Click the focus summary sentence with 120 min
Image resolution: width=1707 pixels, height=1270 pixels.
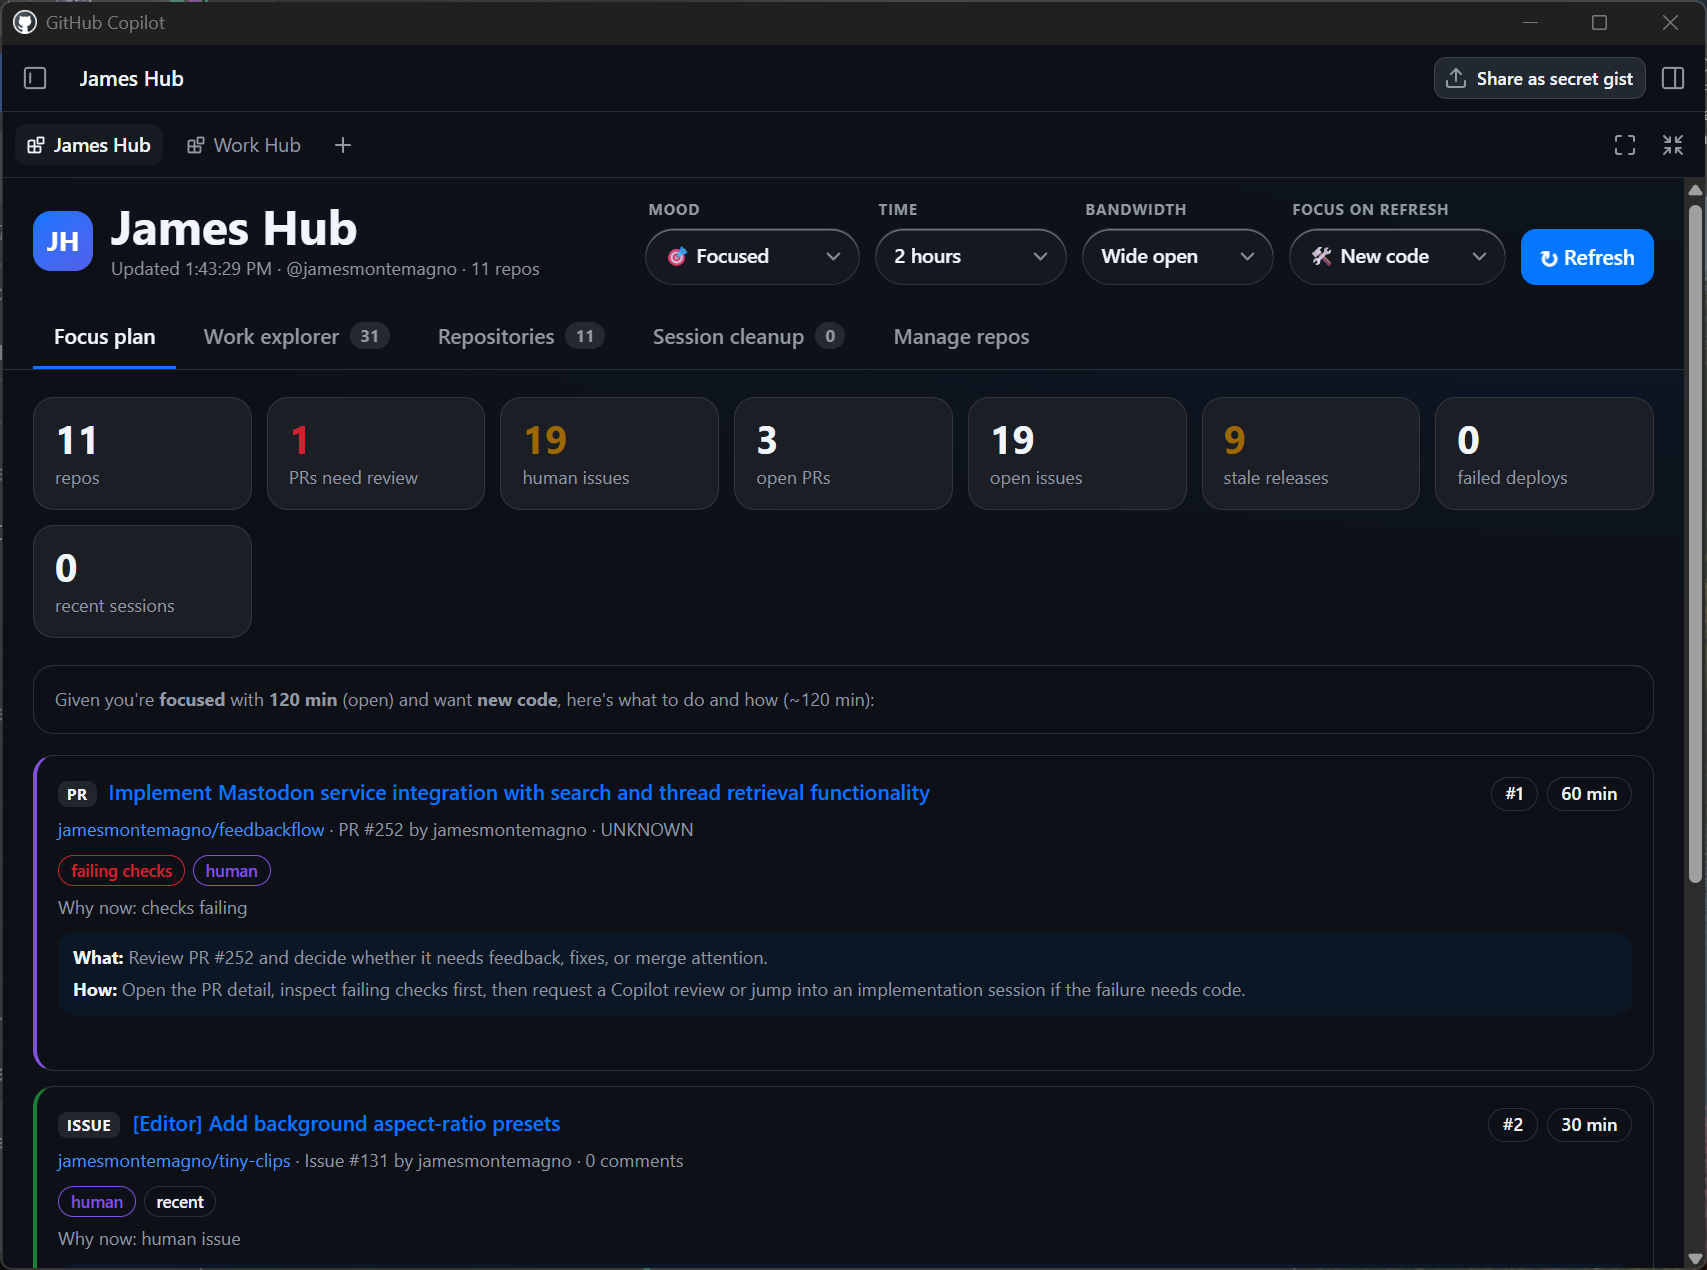[x=465, y=700]
